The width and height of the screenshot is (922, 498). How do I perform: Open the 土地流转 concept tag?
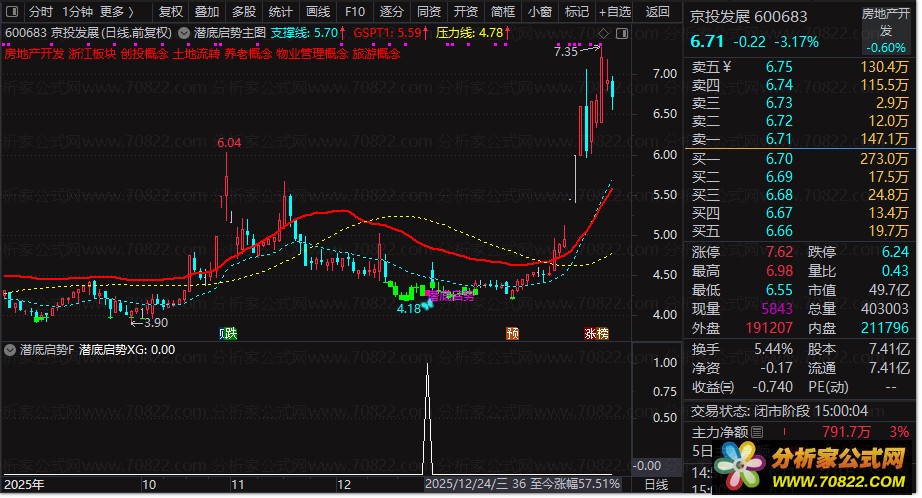(196, 54)
